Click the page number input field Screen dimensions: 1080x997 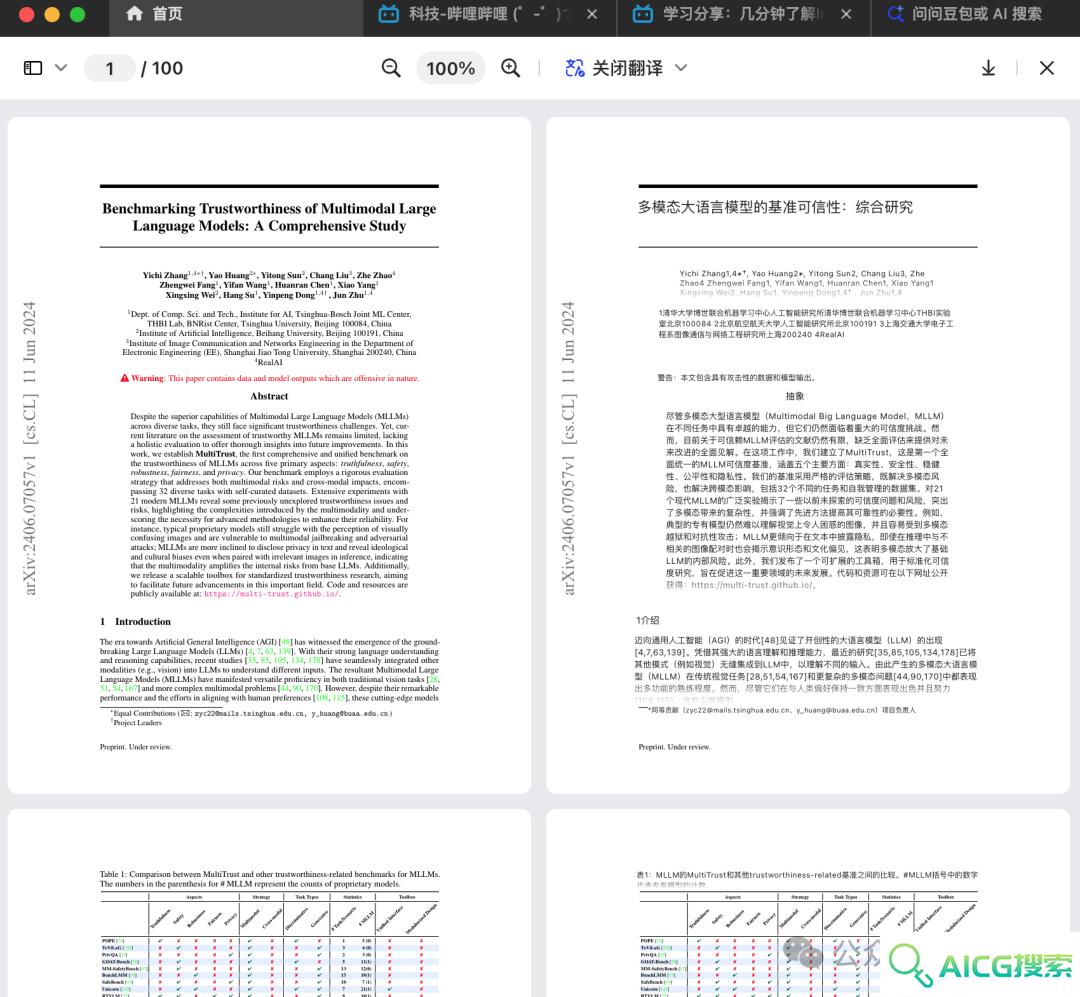110,68
